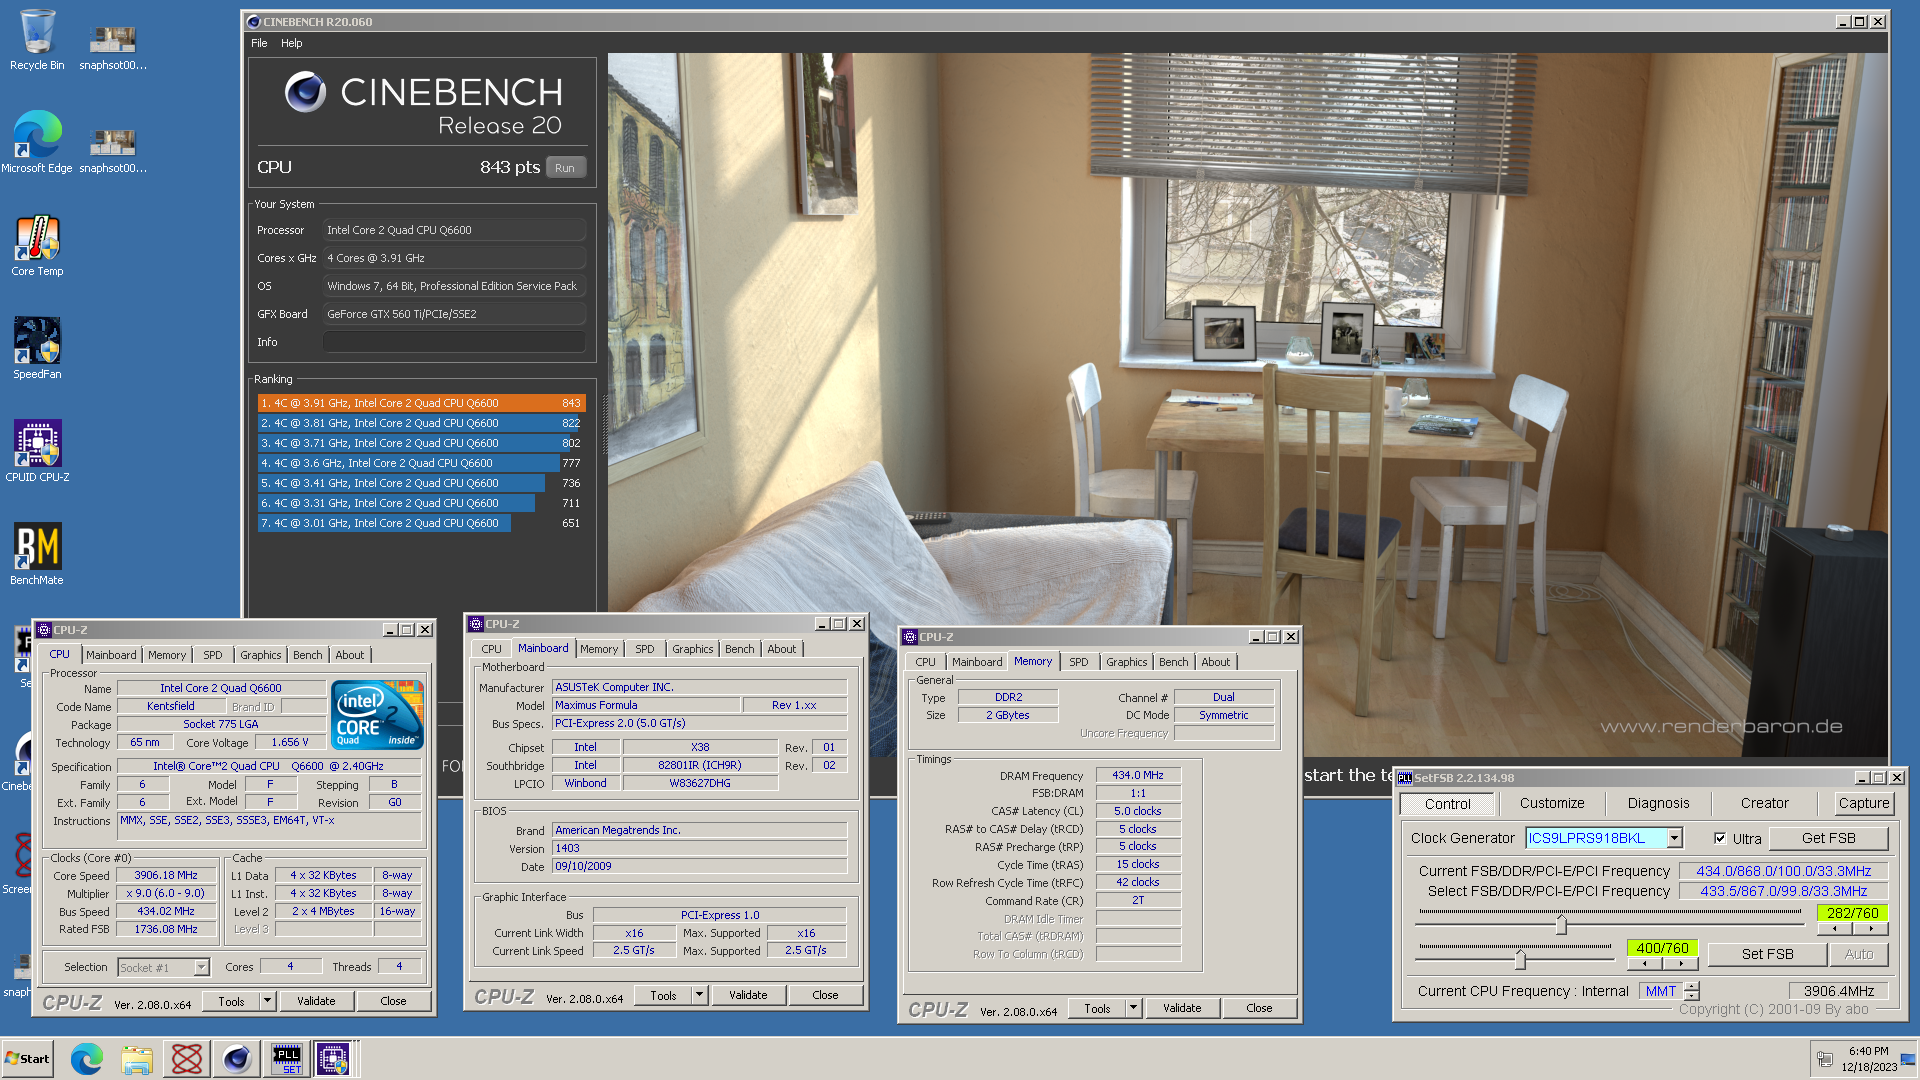Open the Clock Generator dropdown in SetFSB
The image size is (1920, 1080).
coord(1675,838)
